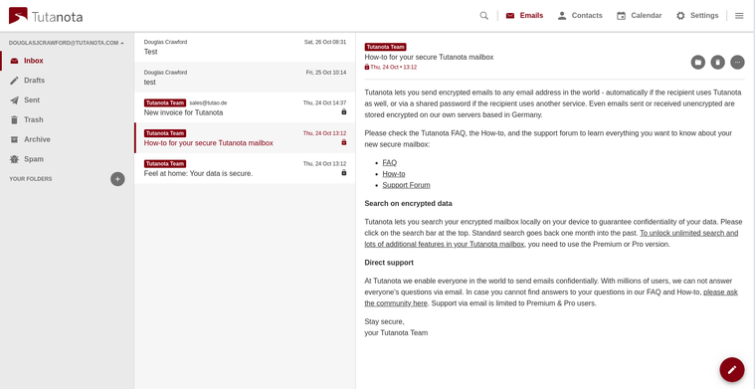Click the Sent paper plane icon

[x=14, y=100]
